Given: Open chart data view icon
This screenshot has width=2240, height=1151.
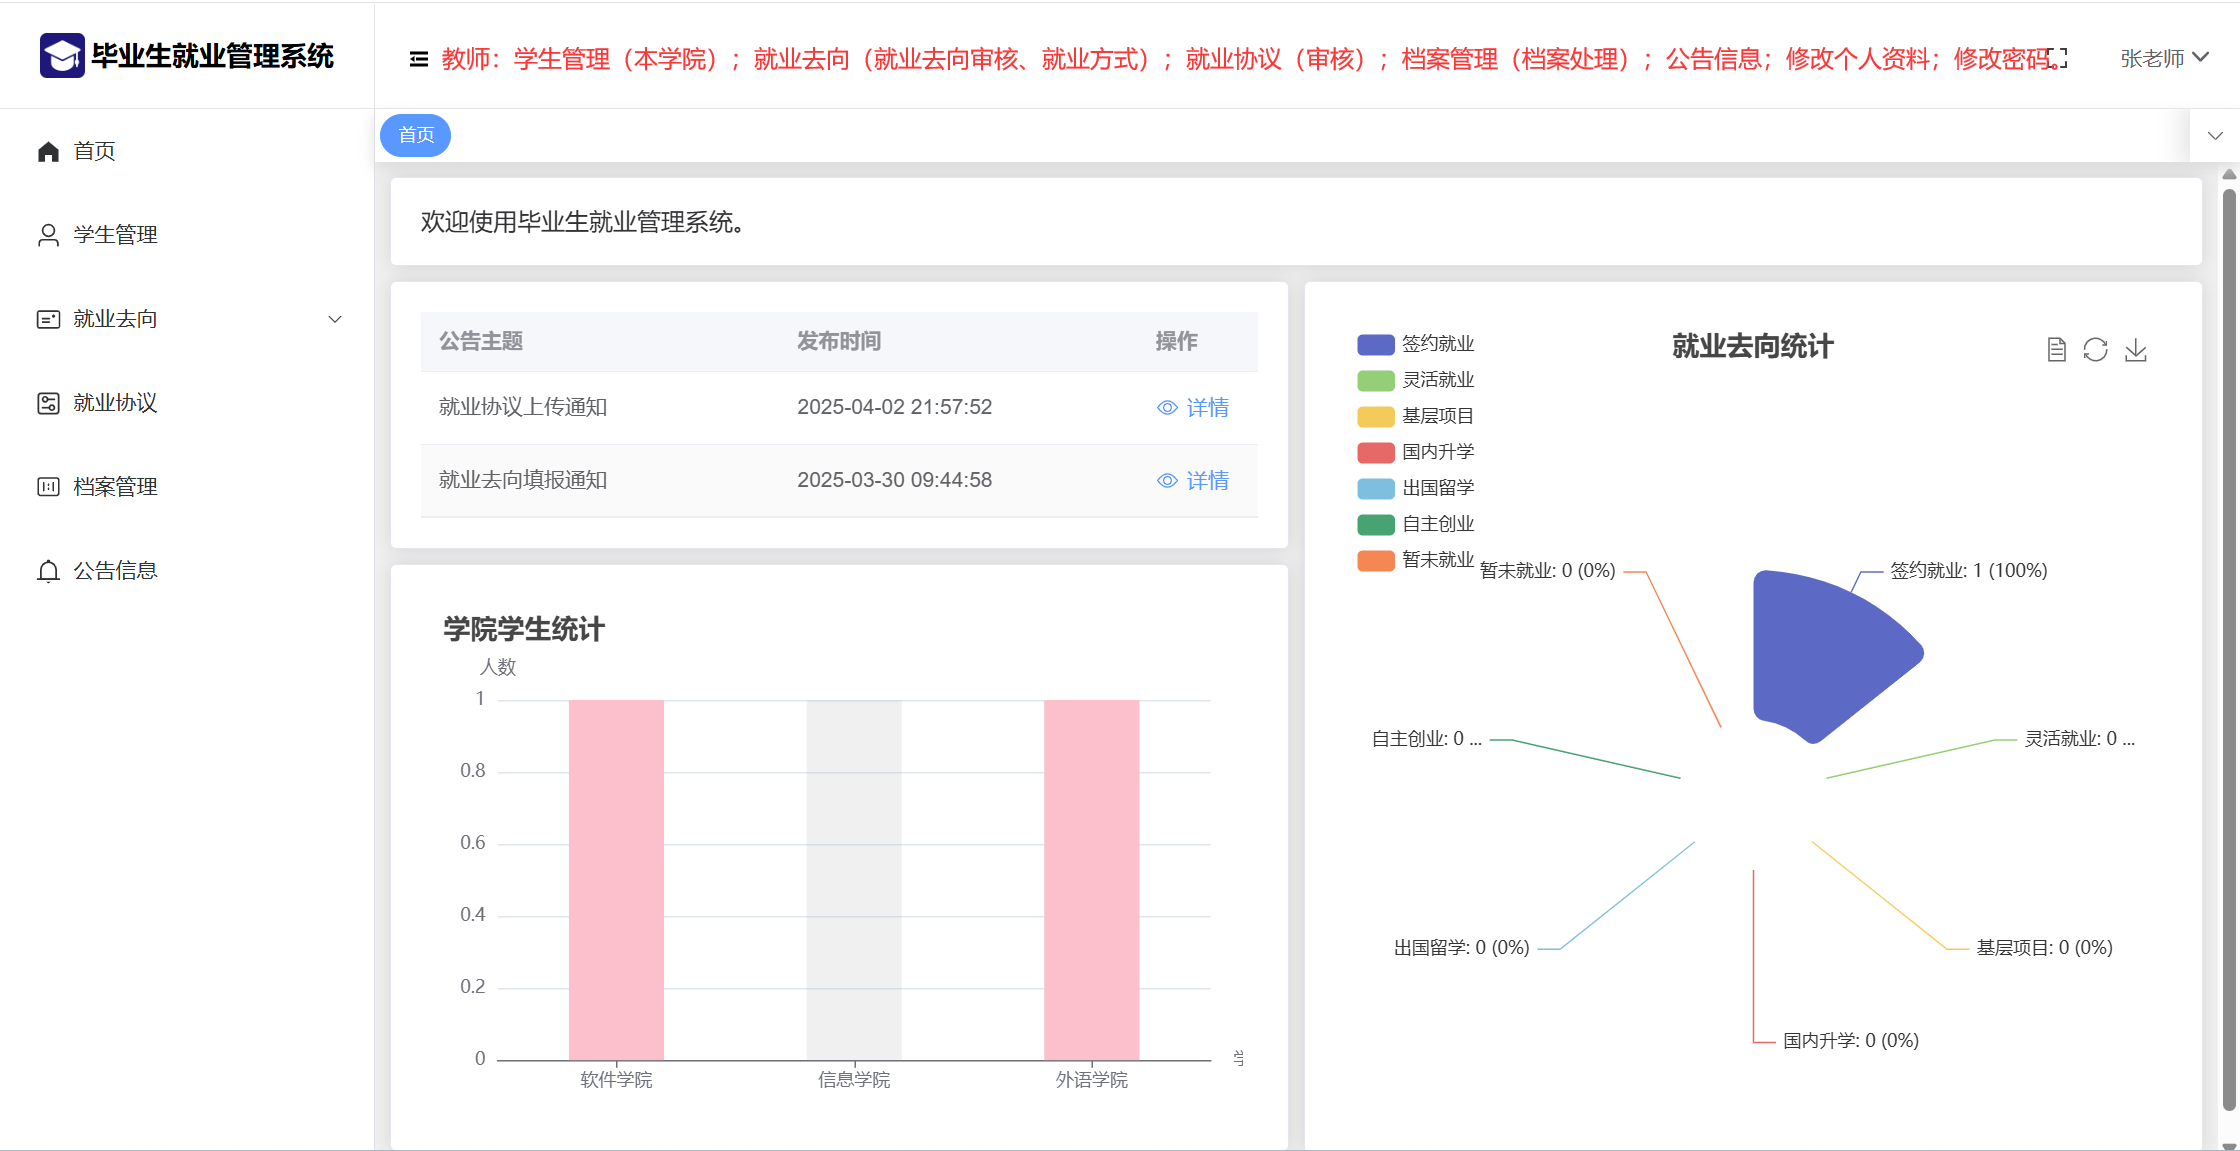Looking at the screenshot, I should 2056,350.
